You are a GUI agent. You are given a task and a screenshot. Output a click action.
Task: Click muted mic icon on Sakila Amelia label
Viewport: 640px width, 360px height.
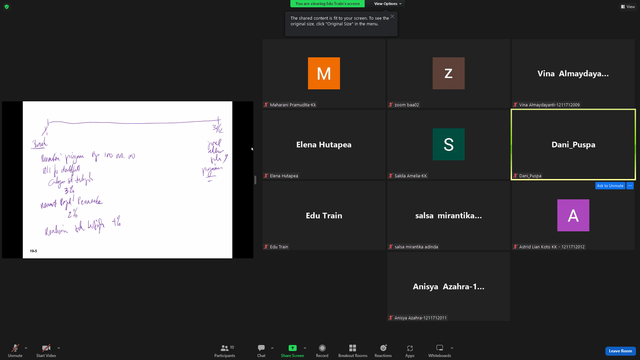point(391,176)
